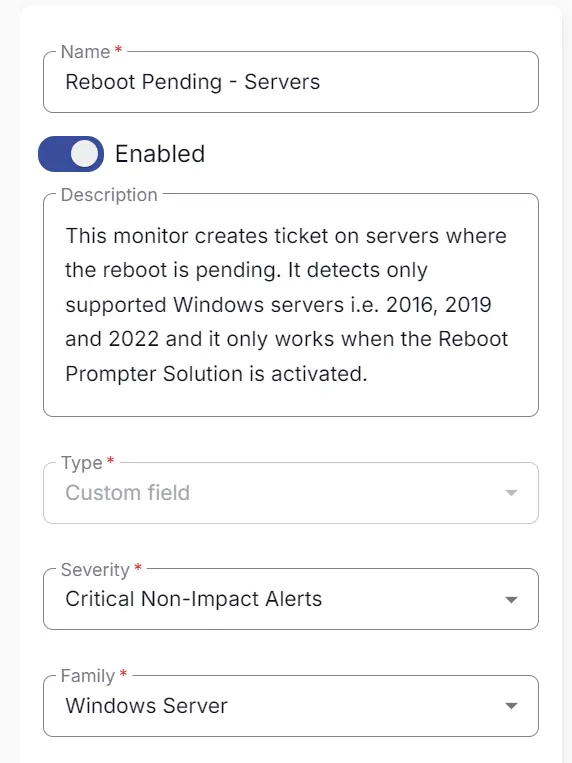The width and height of the screenshot is (572, 763).
Task: Click the Name field label
Action: tap(85, 52)
